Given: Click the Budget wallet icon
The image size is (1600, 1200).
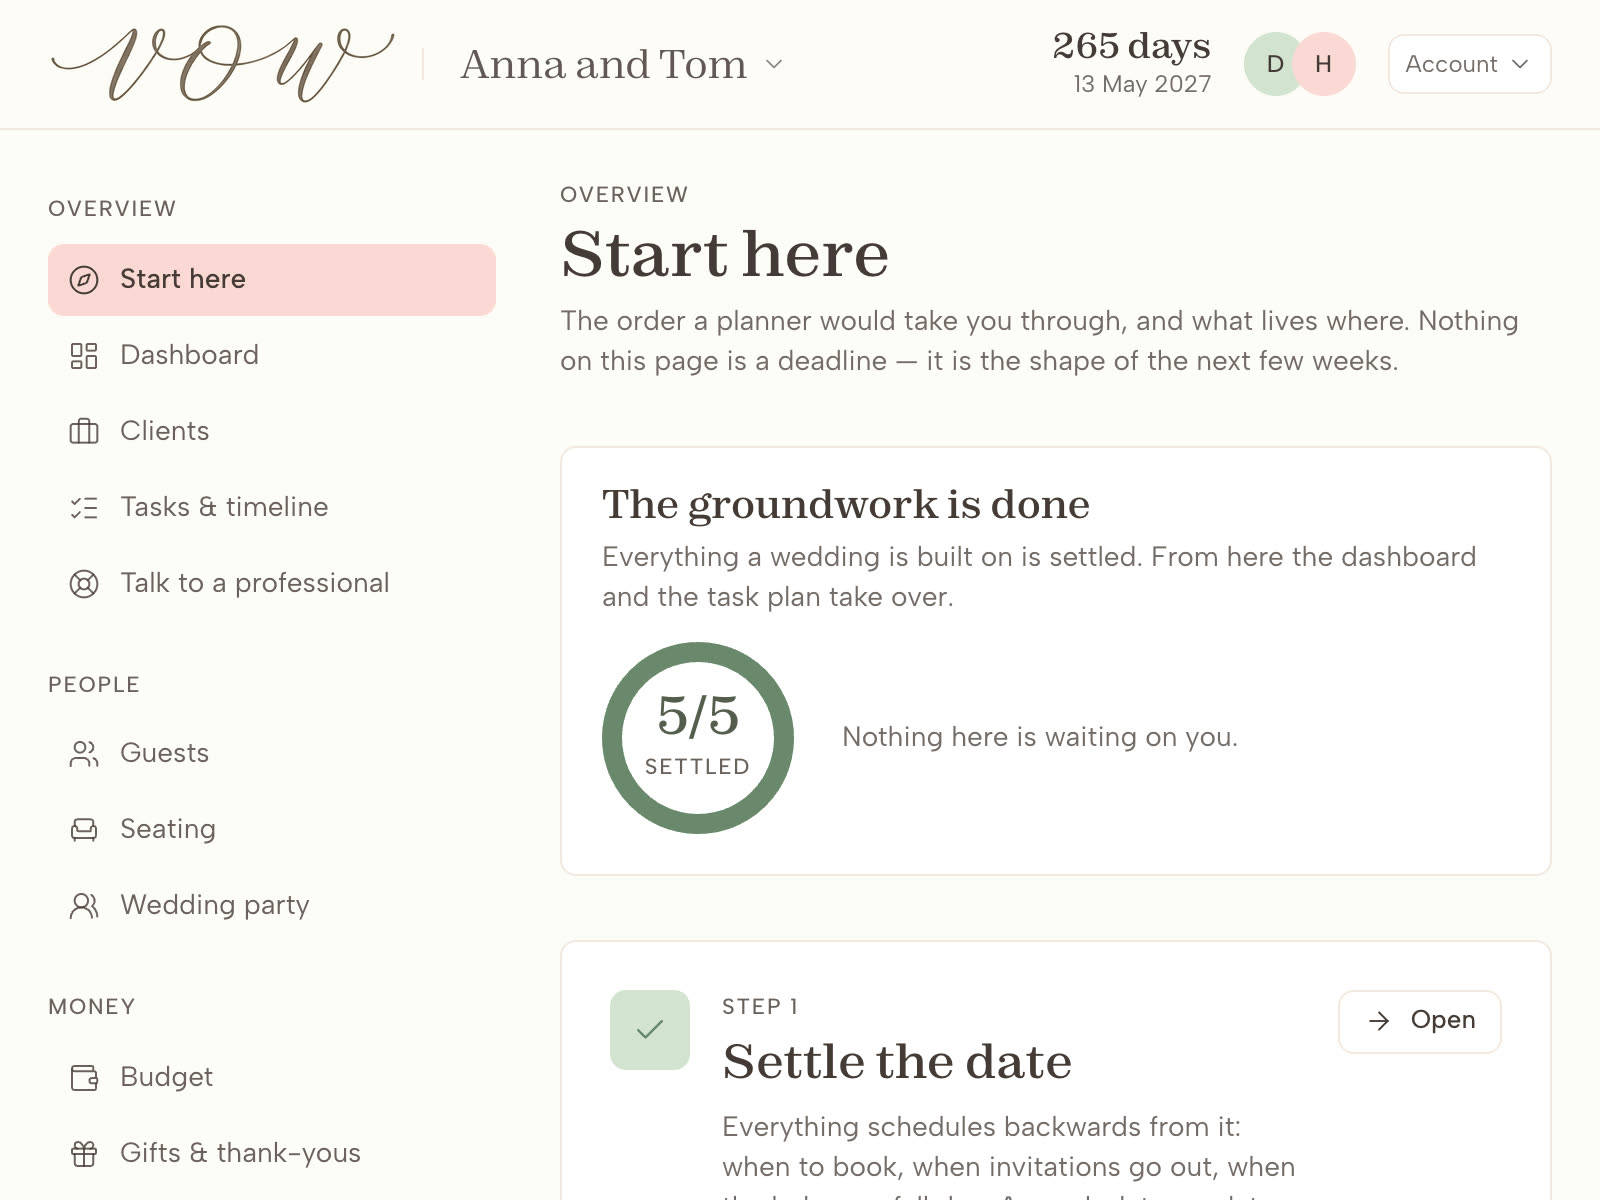Looking at the screenshot, I should coord(84,1078).
